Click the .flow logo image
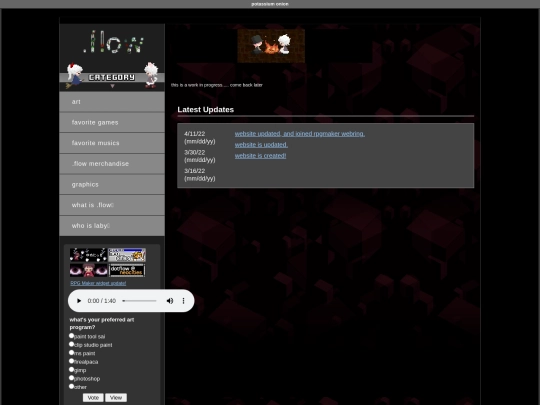Viewport: 540px width, 405px height. pos(114,42)
